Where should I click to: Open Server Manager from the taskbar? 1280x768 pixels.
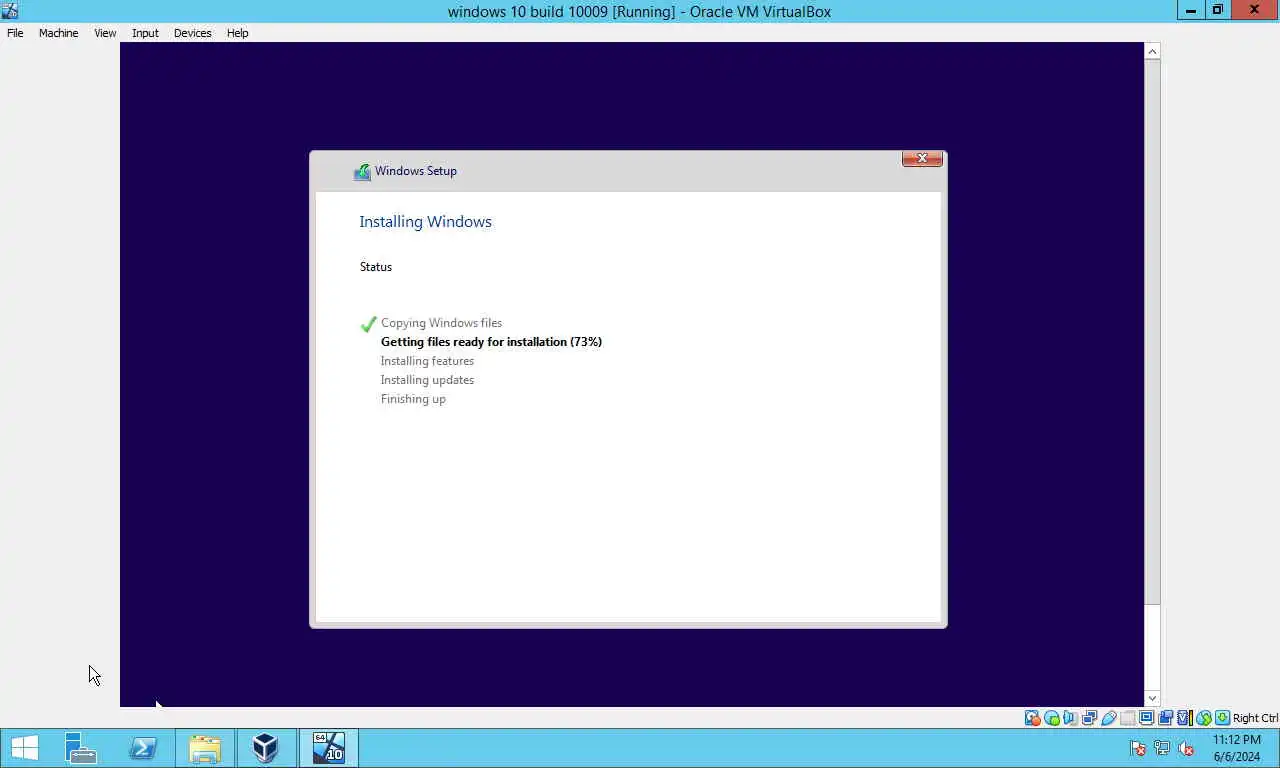pos(80,748)
